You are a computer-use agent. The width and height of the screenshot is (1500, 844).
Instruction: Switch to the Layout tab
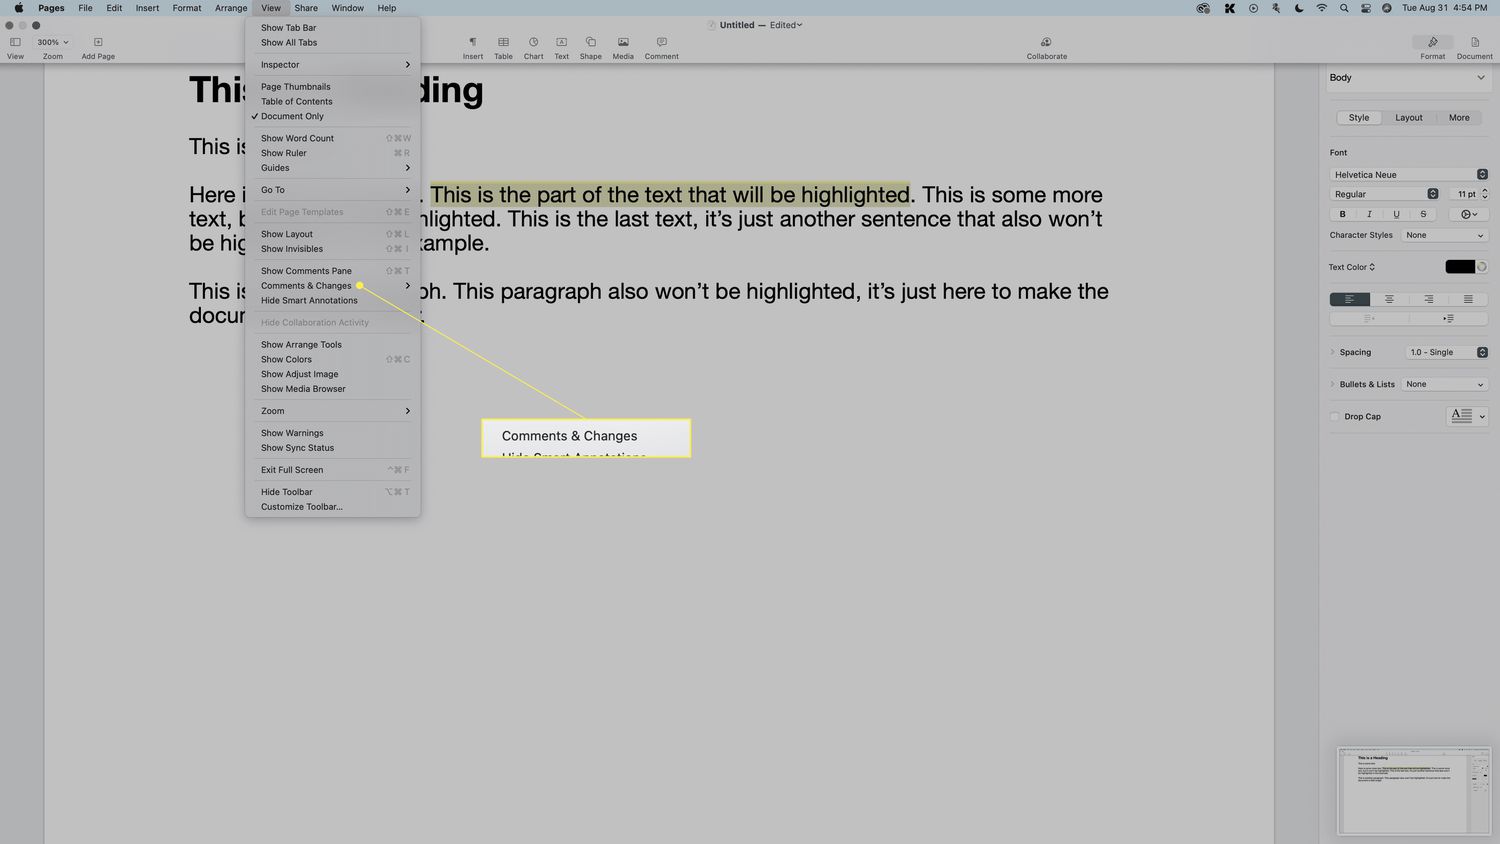1408,118
